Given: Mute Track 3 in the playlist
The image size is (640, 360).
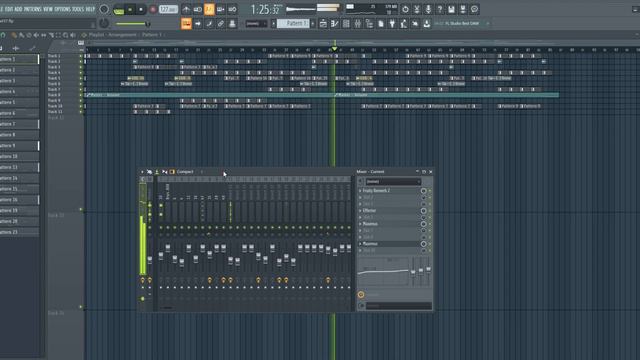Looking at the screenshot, I should coord(81,67).
